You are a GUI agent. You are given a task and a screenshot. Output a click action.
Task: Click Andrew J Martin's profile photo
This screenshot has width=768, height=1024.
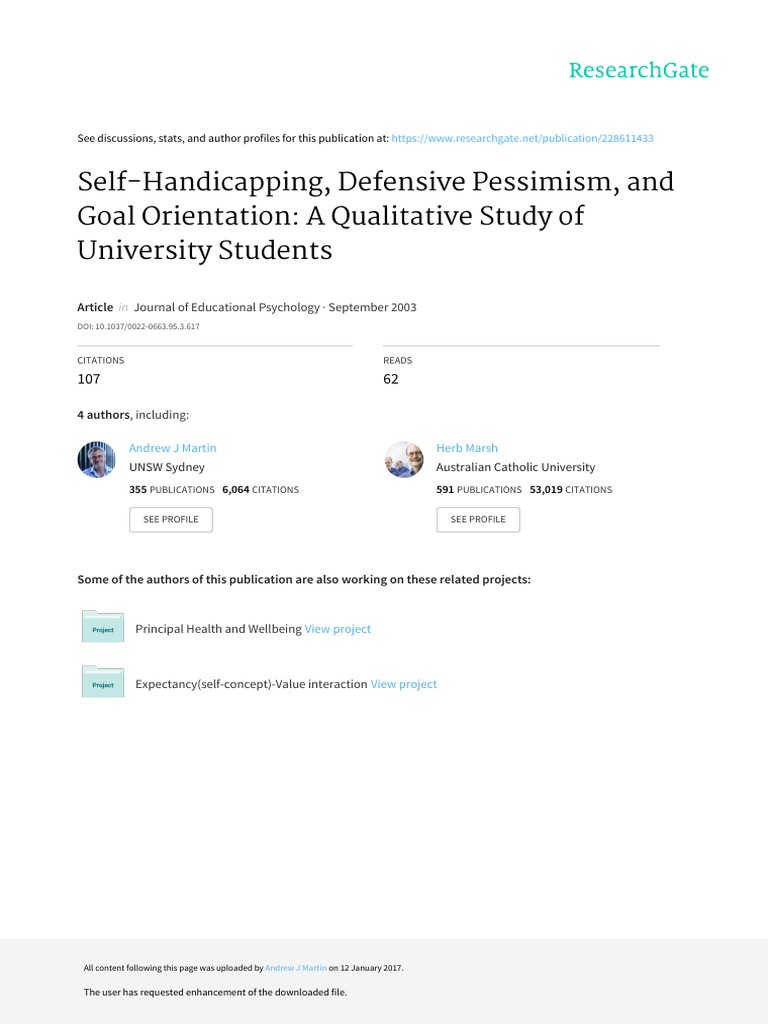point(97,460)
